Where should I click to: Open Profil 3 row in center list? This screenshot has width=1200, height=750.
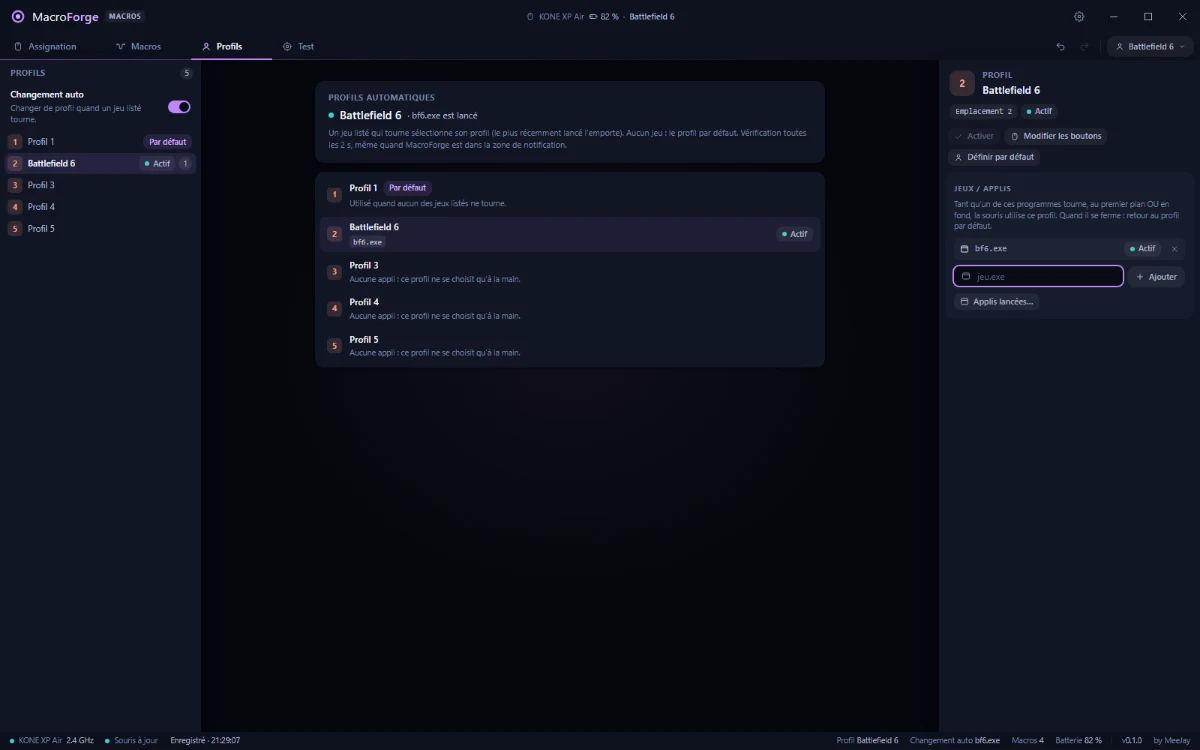click(570, 272)
